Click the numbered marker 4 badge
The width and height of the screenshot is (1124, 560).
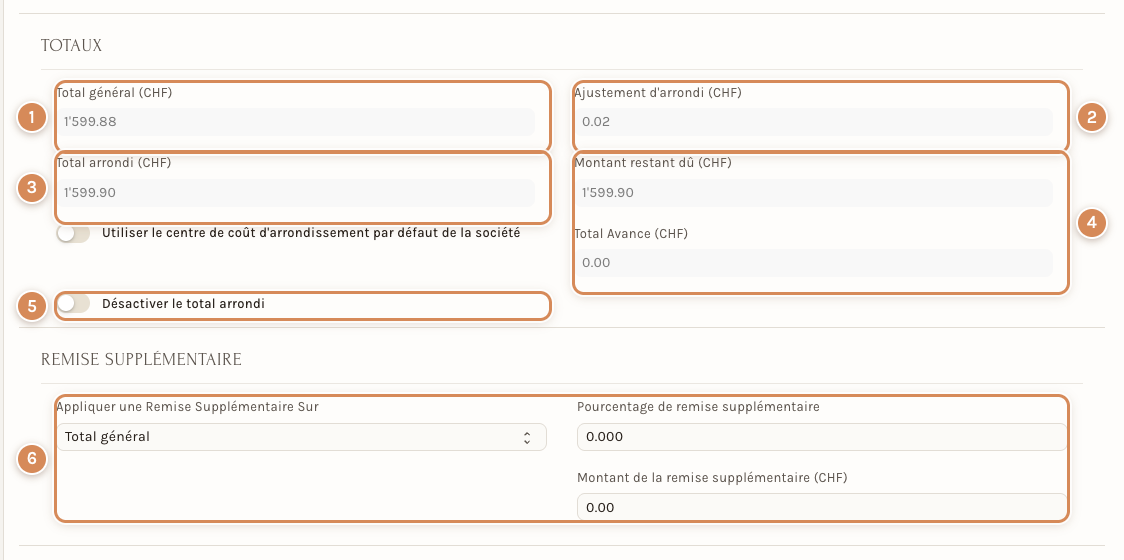click(x=1092, y=223)
